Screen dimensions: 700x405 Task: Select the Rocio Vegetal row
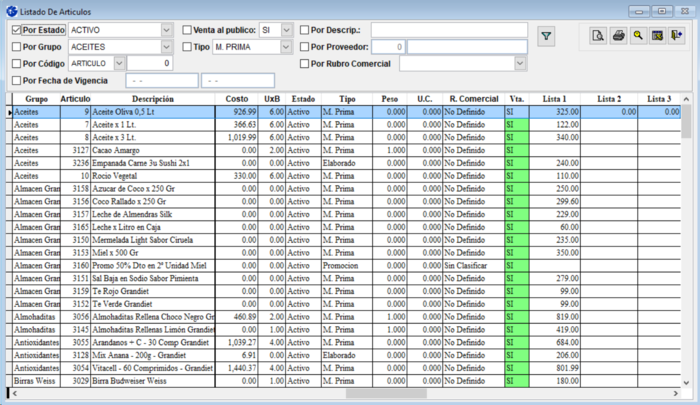344,176
